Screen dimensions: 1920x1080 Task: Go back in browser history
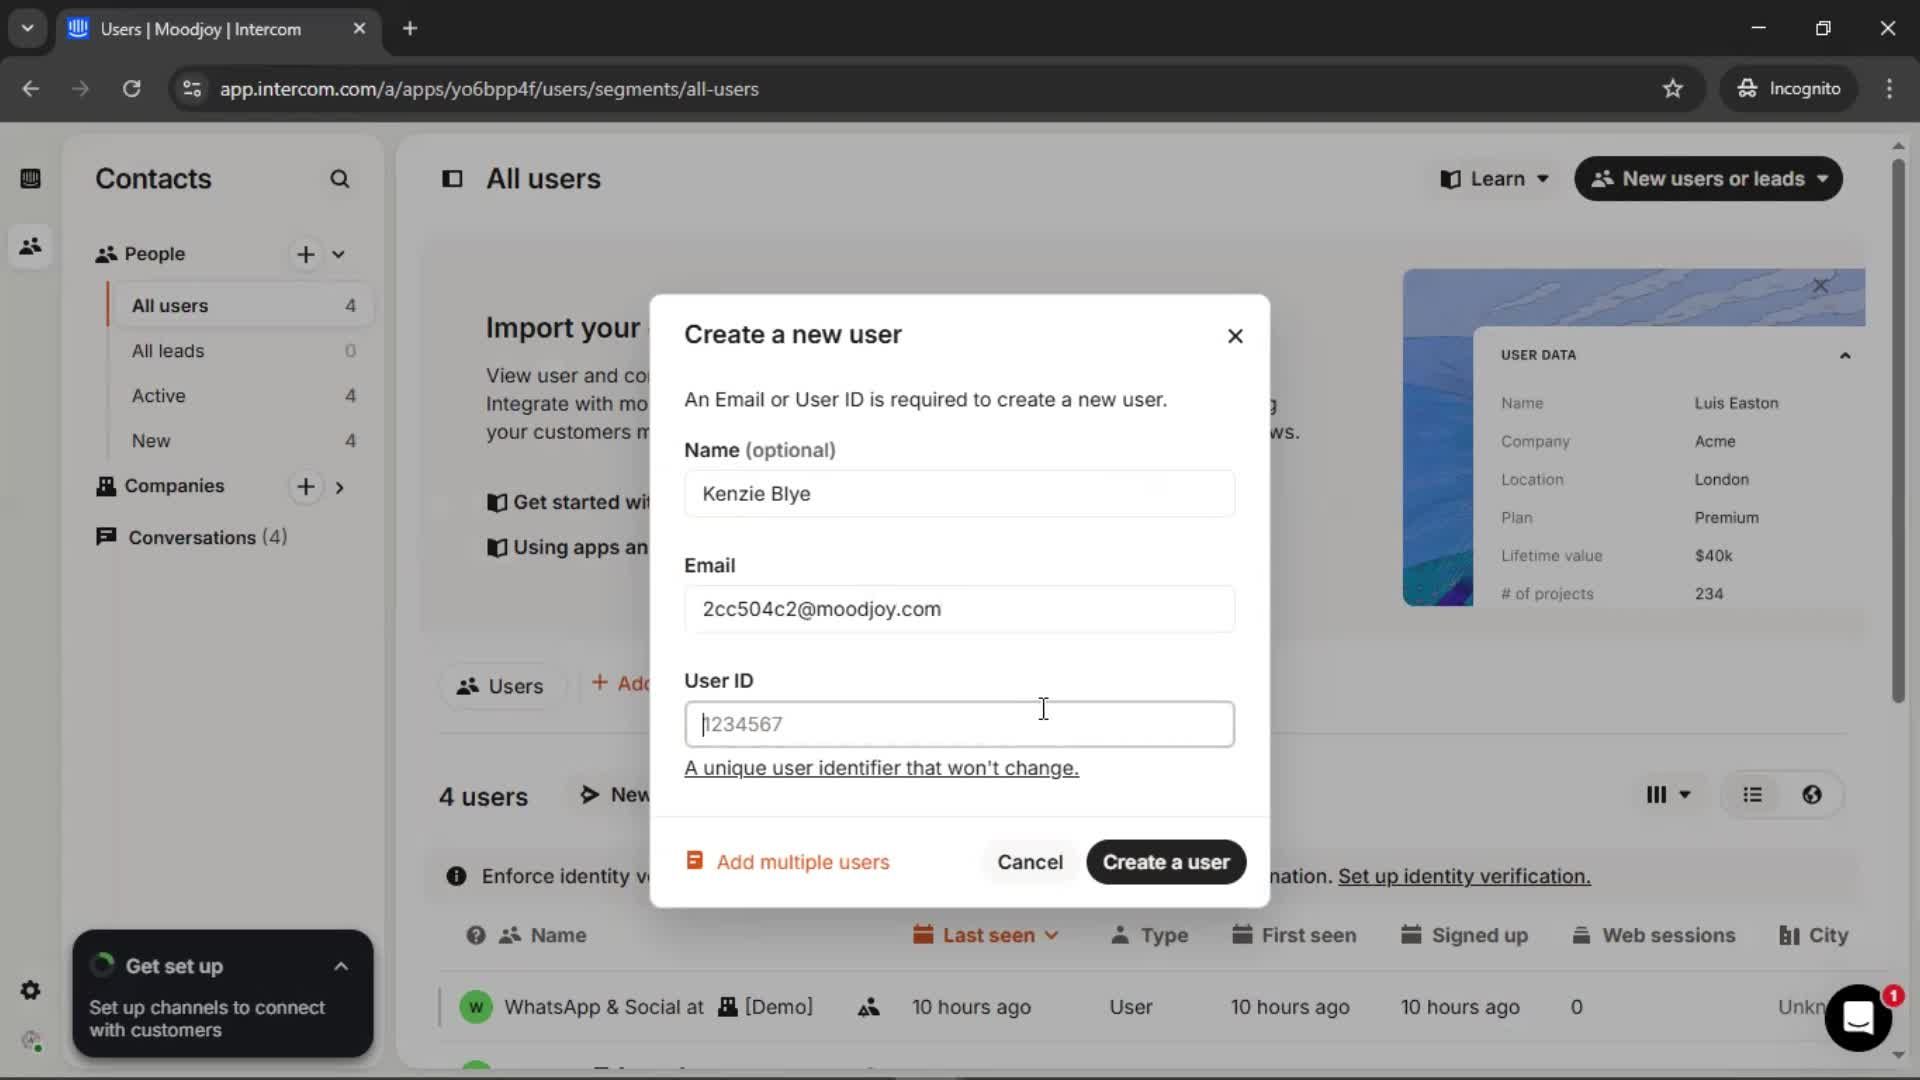click(31, 89)
